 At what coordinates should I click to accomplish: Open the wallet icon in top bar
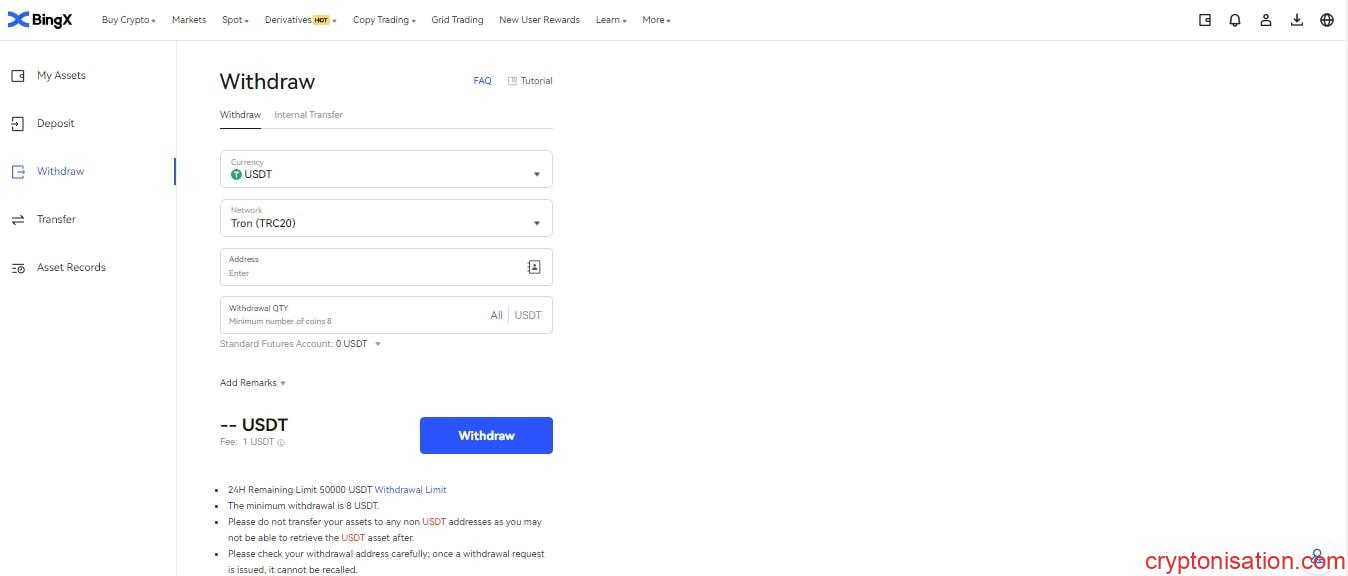click(1205, 20)
